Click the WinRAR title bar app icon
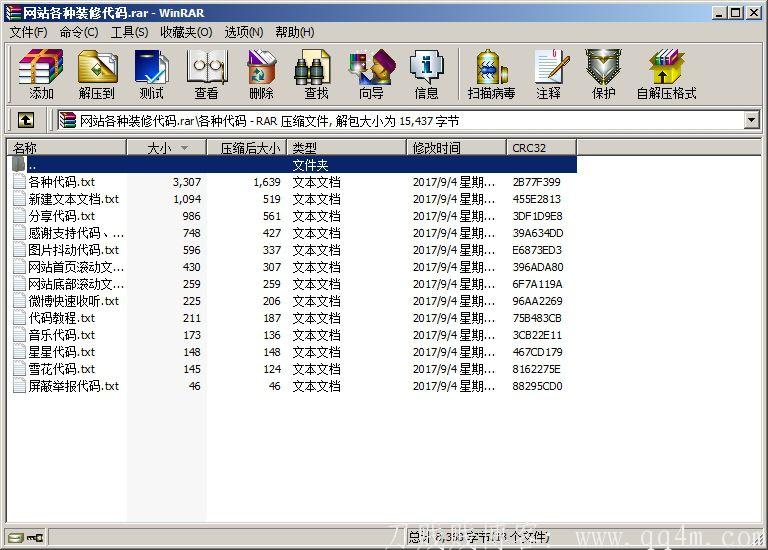The height and width of the screenshot is (550, 768). [x=13, y=13]
